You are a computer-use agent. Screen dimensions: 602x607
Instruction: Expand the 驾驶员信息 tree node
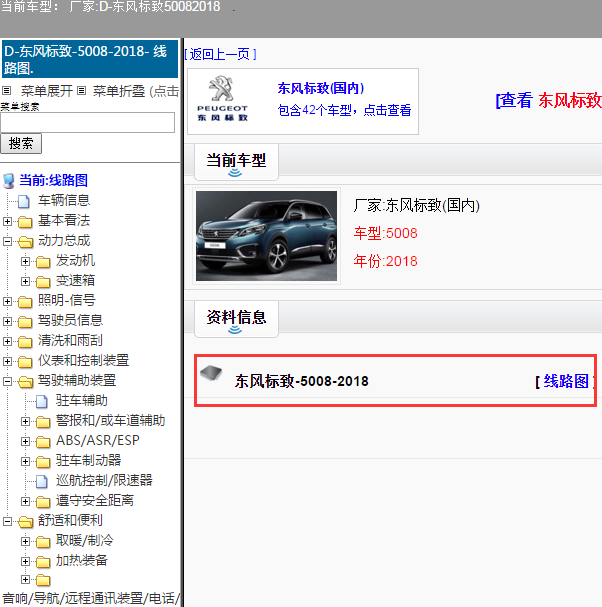(x=7, y=321)
